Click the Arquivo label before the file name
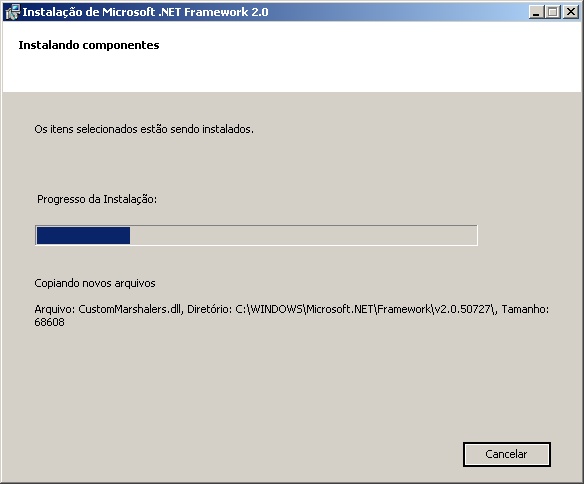The height and width of the screenshot is (484, 584). tap(55, 309)
